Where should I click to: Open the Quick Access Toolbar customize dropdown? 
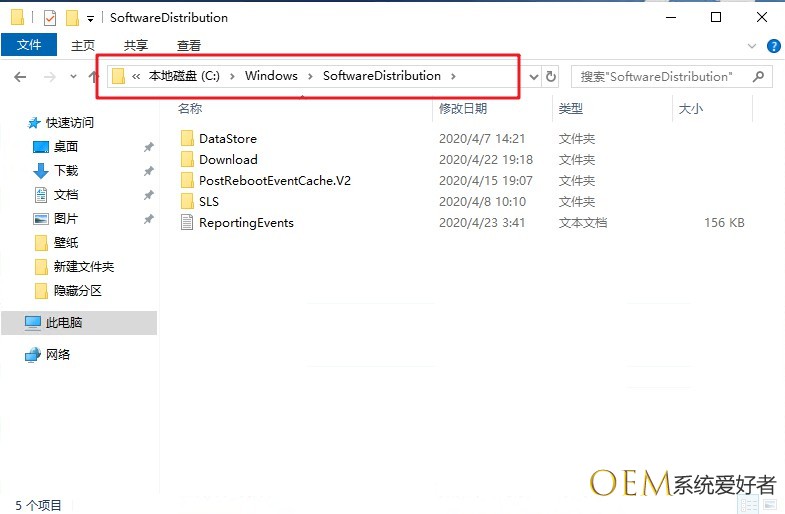(x=91, y=18)
